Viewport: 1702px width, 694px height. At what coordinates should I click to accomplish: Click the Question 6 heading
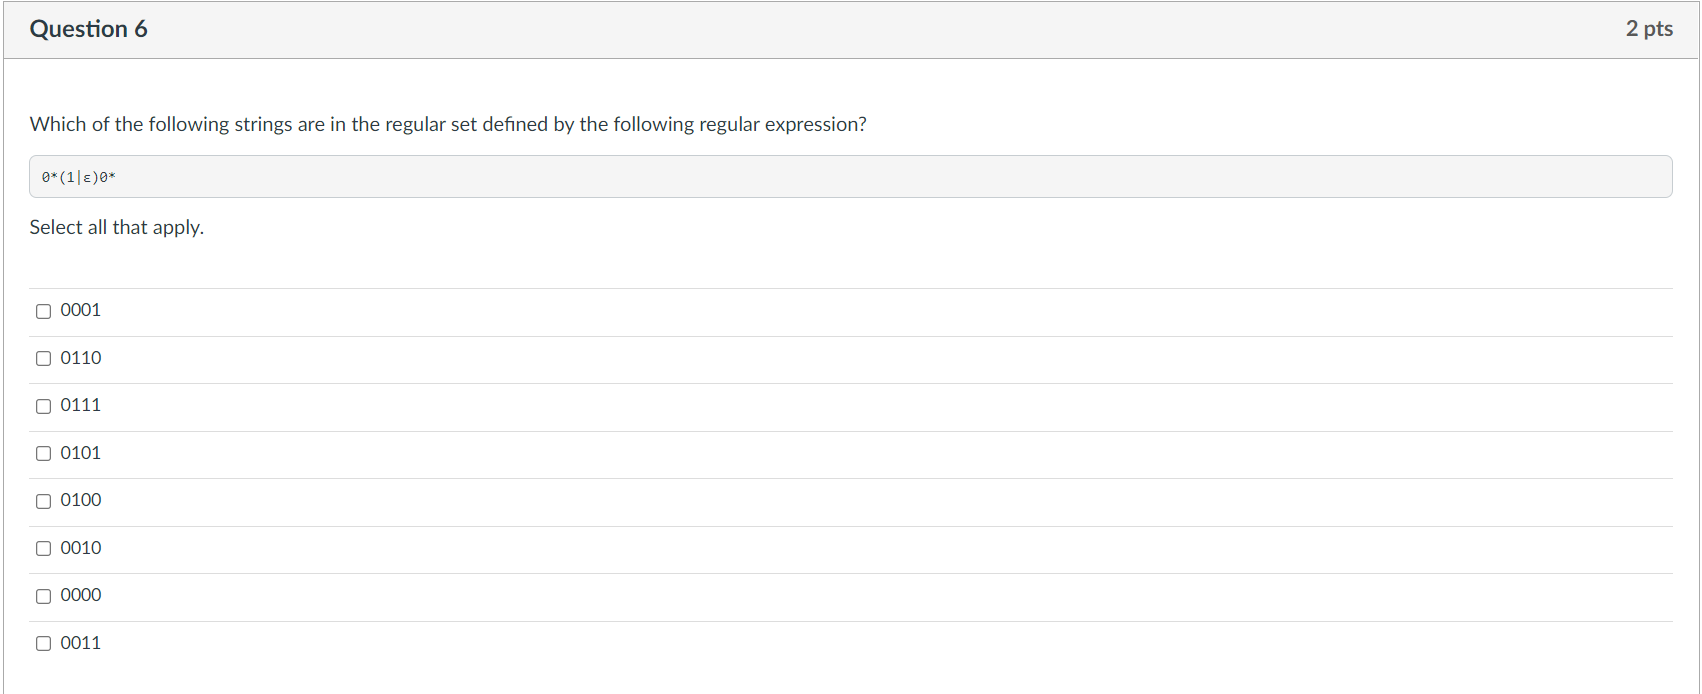tap(89, 29)
